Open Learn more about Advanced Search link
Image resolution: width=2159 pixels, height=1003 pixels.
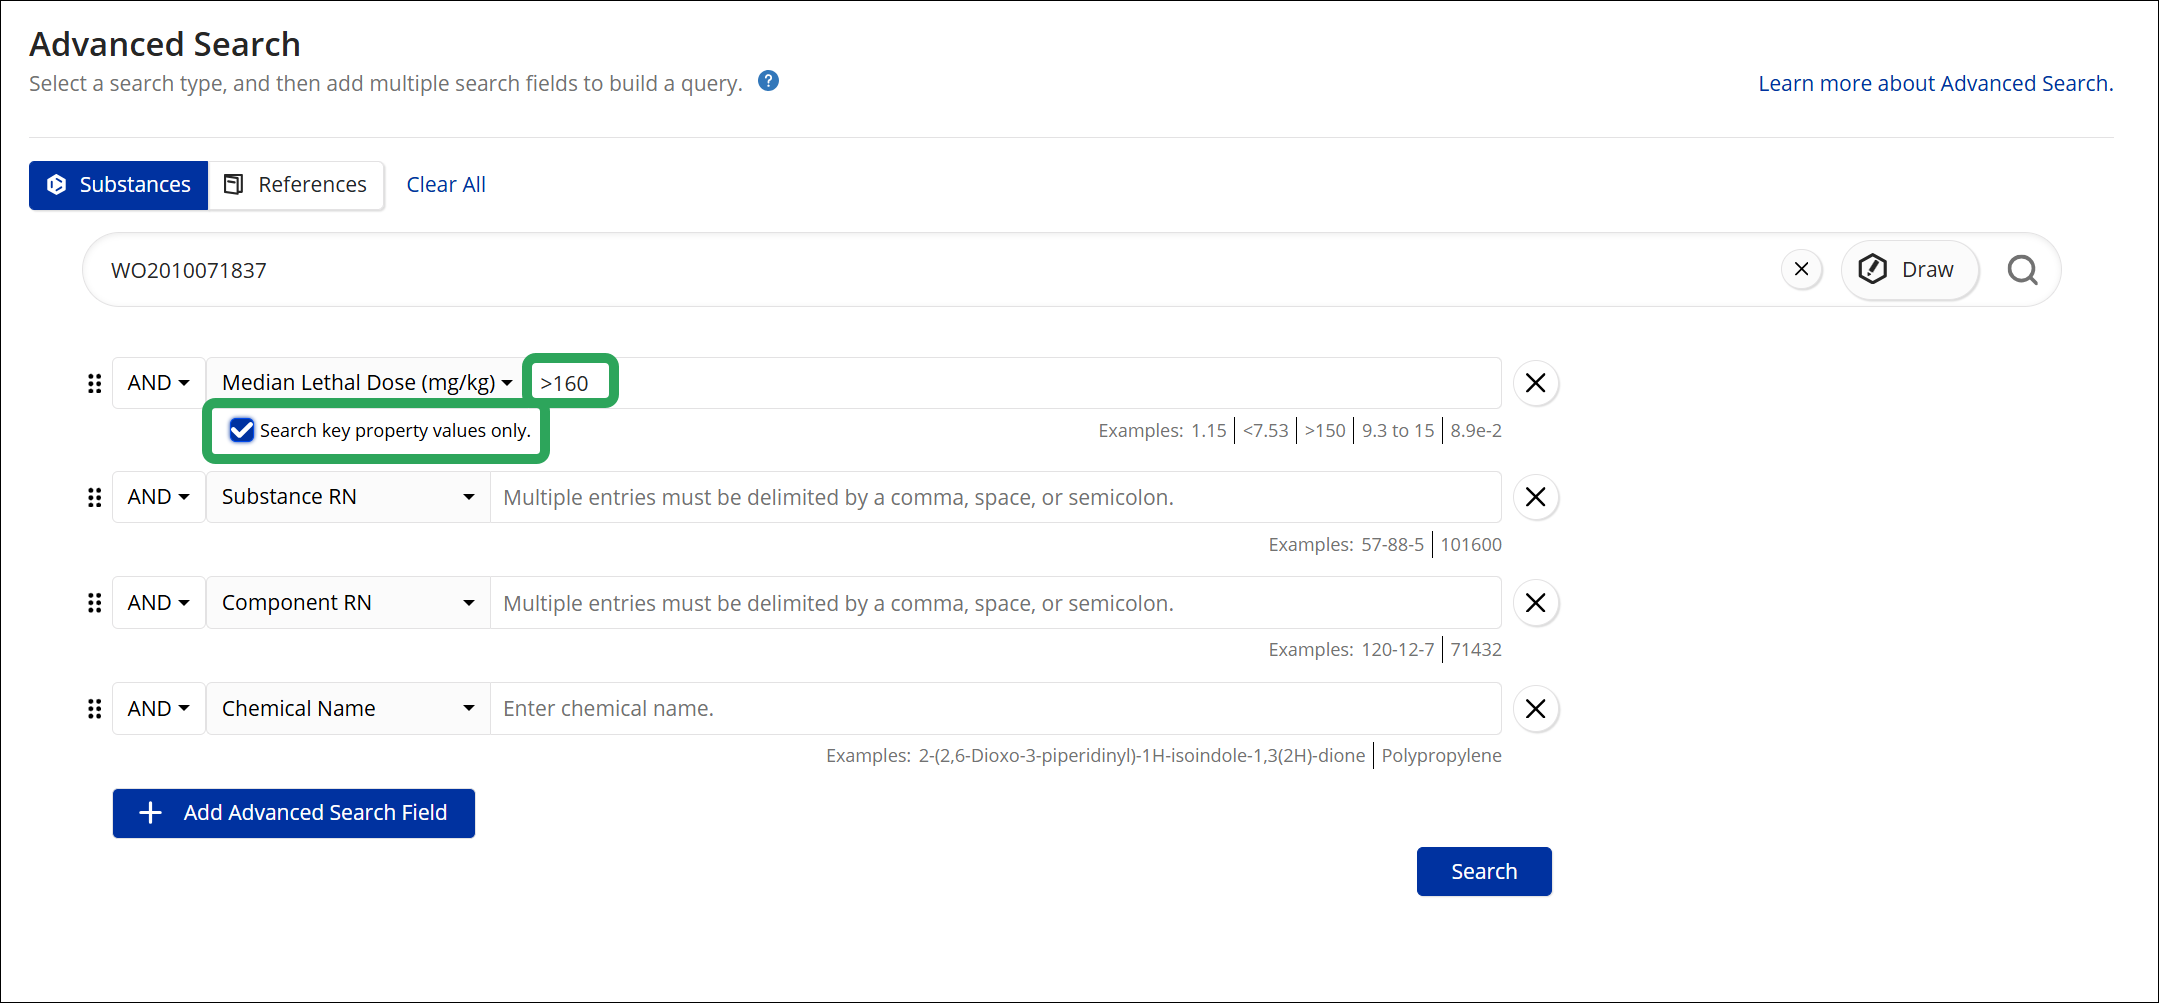(x=1935, y=83)
